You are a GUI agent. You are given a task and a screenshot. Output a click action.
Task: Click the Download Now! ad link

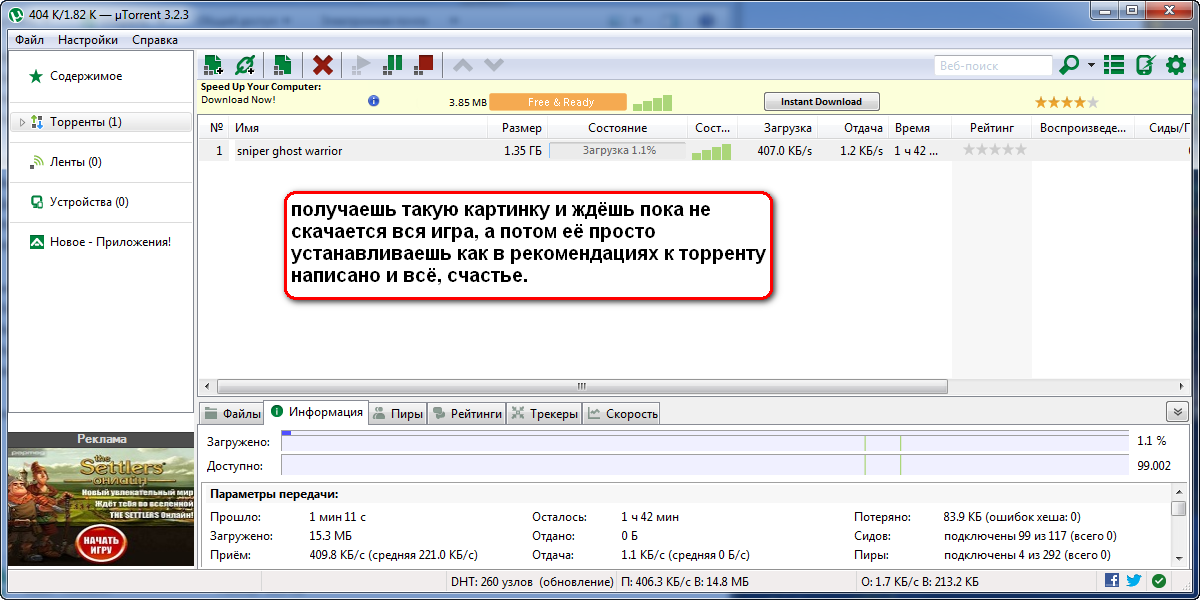click(238, 99)
